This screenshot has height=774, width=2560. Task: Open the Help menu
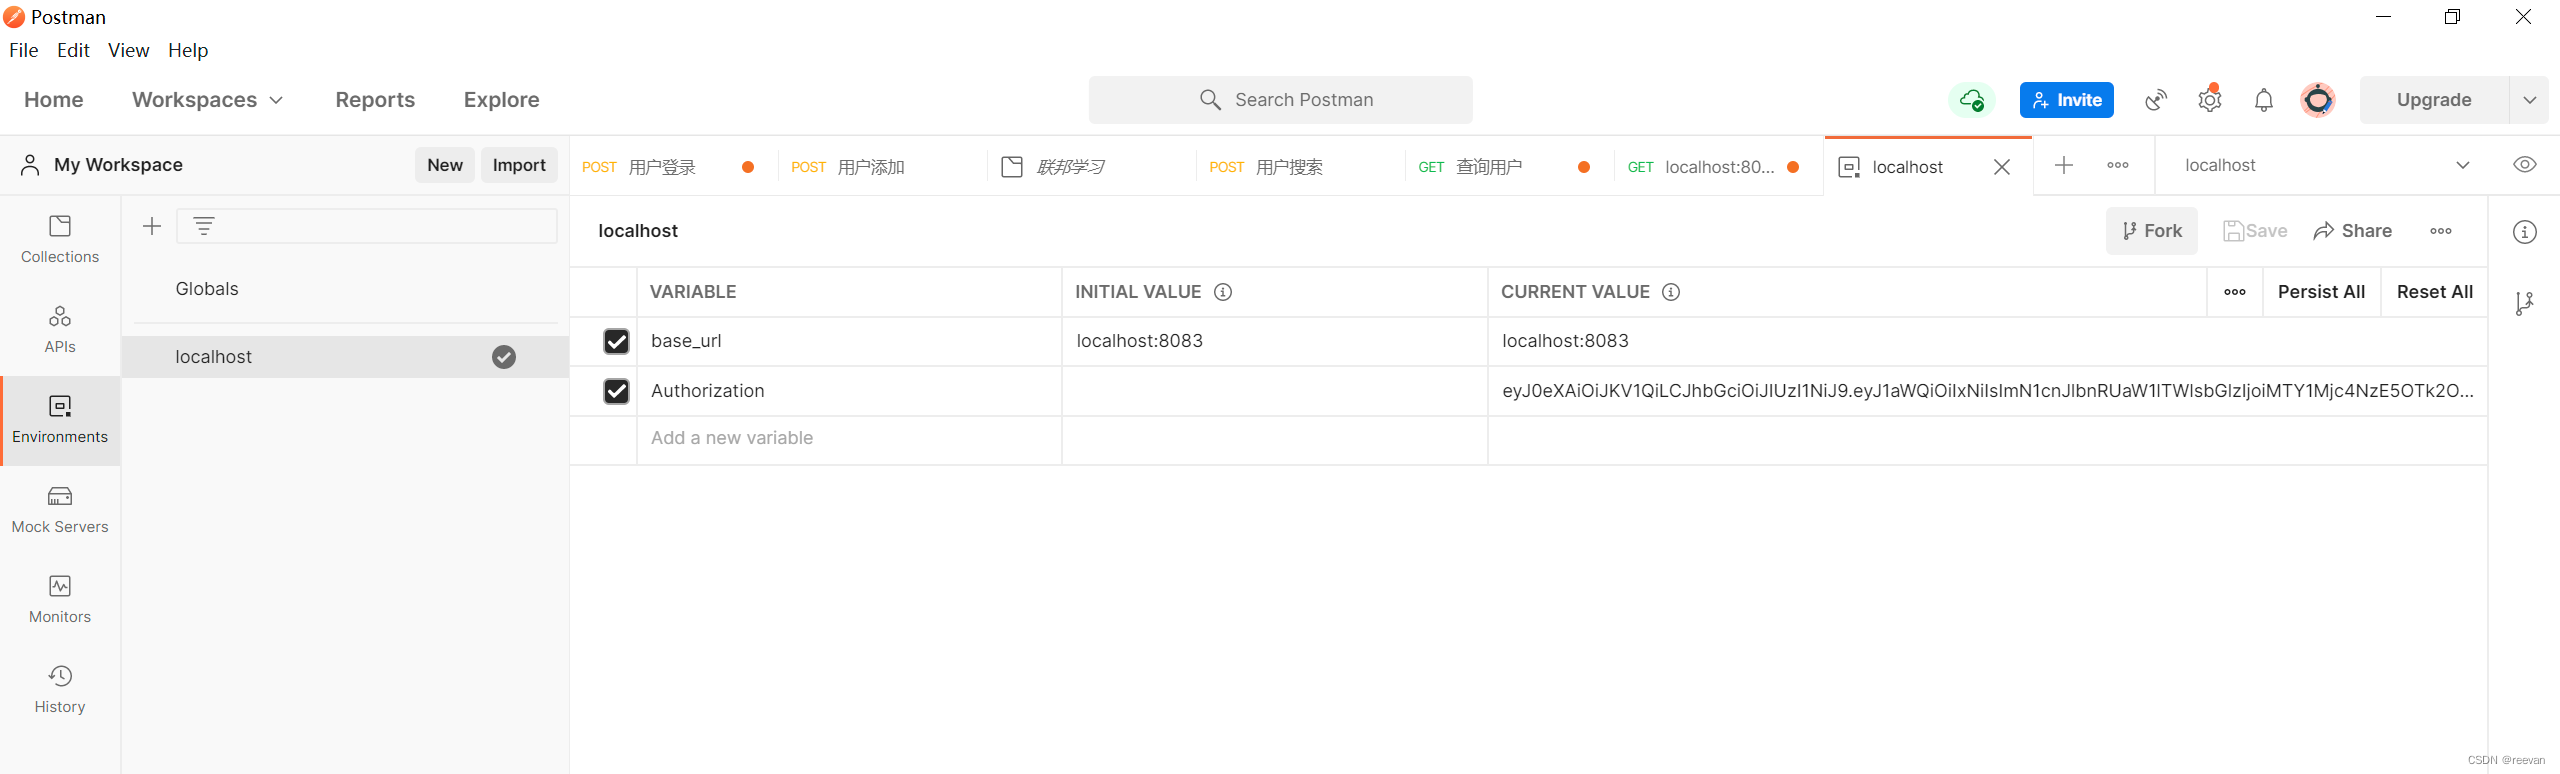coord(188,50)
